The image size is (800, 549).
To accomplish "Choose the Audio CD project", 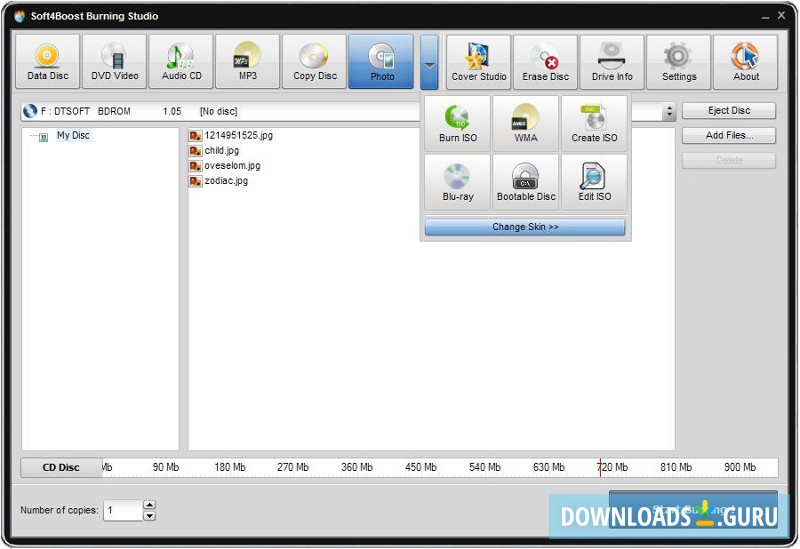I will 181,62.
